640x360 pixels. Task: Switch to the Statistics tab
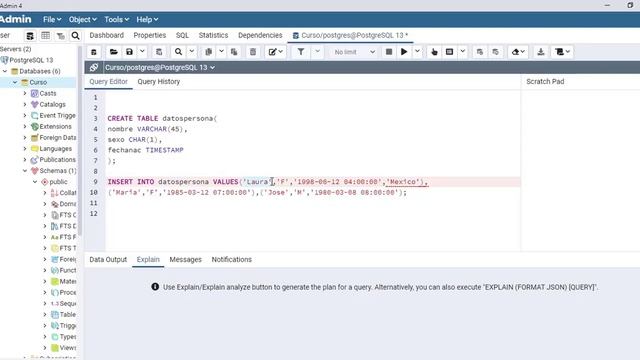213,35
